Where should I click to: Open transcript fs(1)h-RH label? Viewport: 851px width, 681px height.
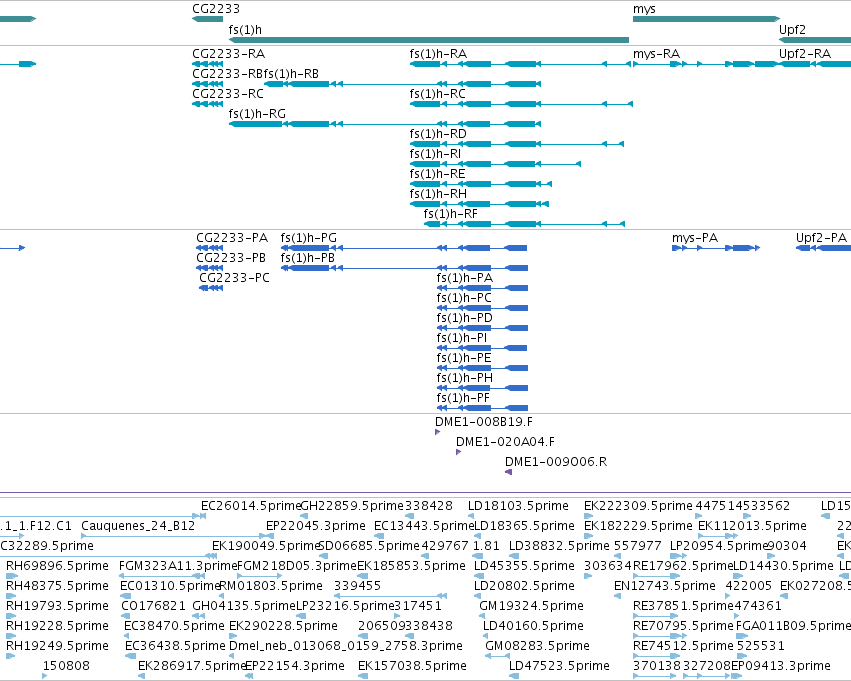[438, 194]
